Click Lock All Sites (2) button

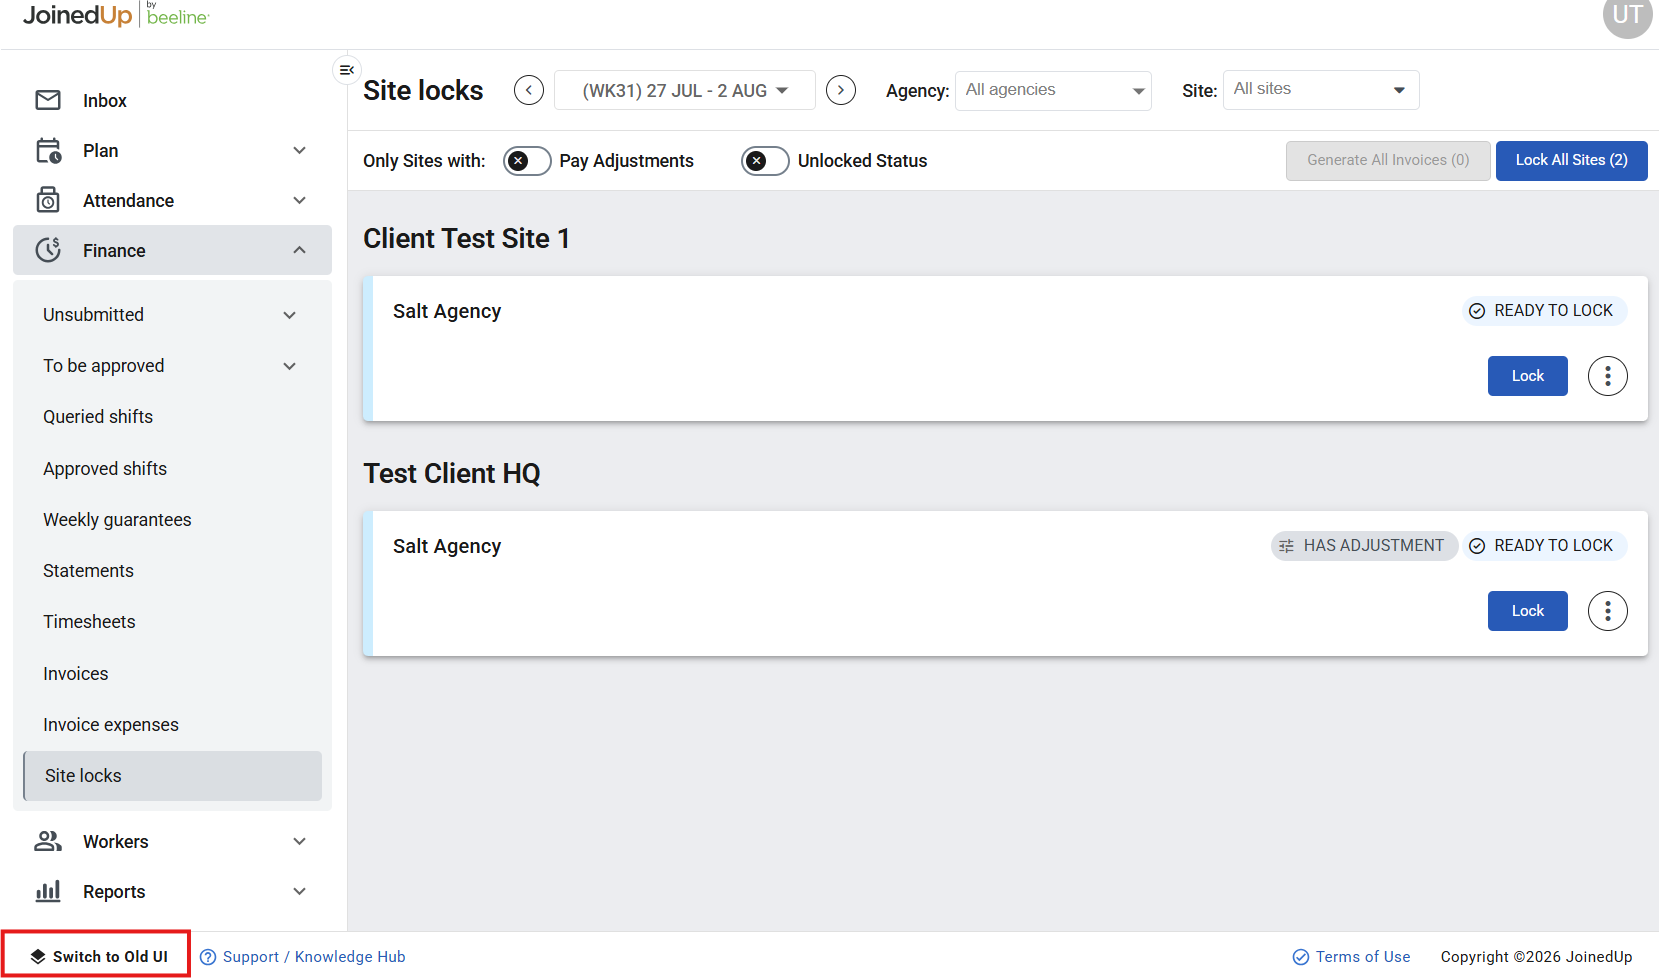pos(1572,161)
